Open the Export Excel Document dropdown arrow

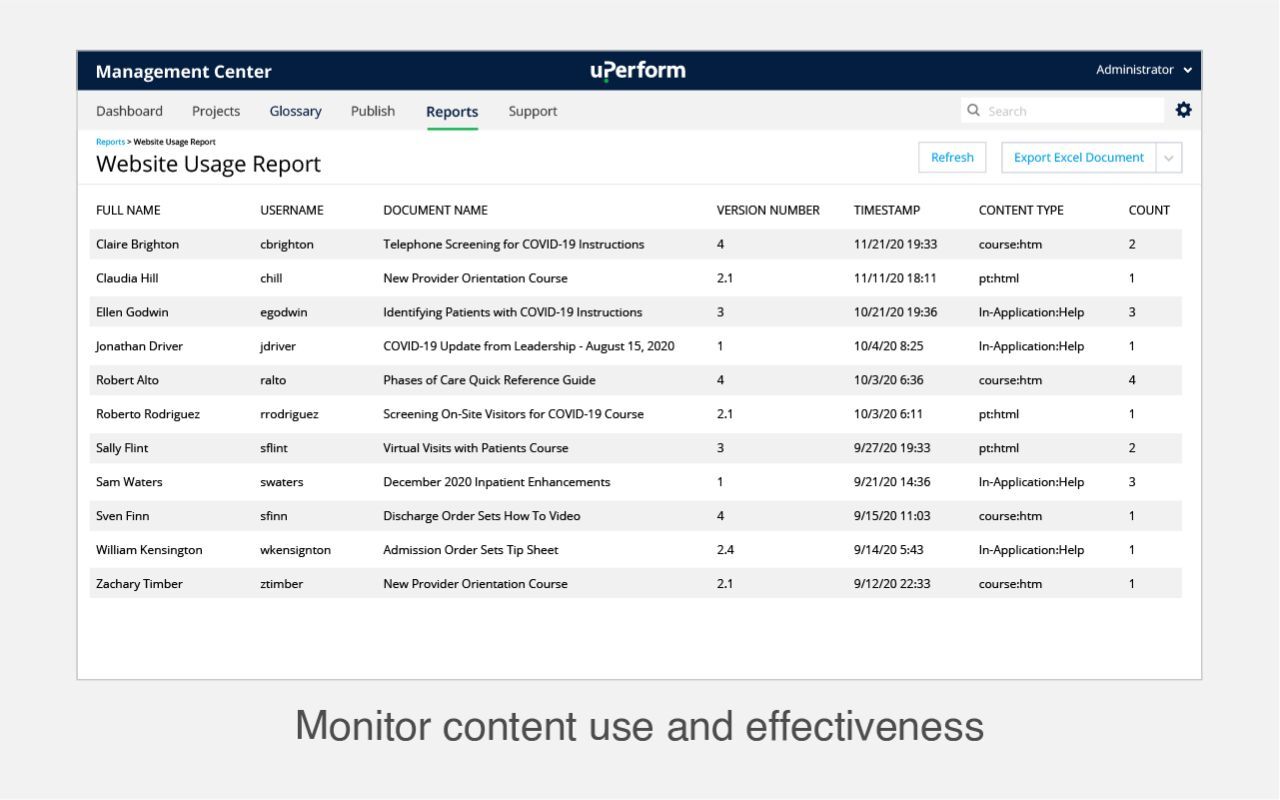1169,158
